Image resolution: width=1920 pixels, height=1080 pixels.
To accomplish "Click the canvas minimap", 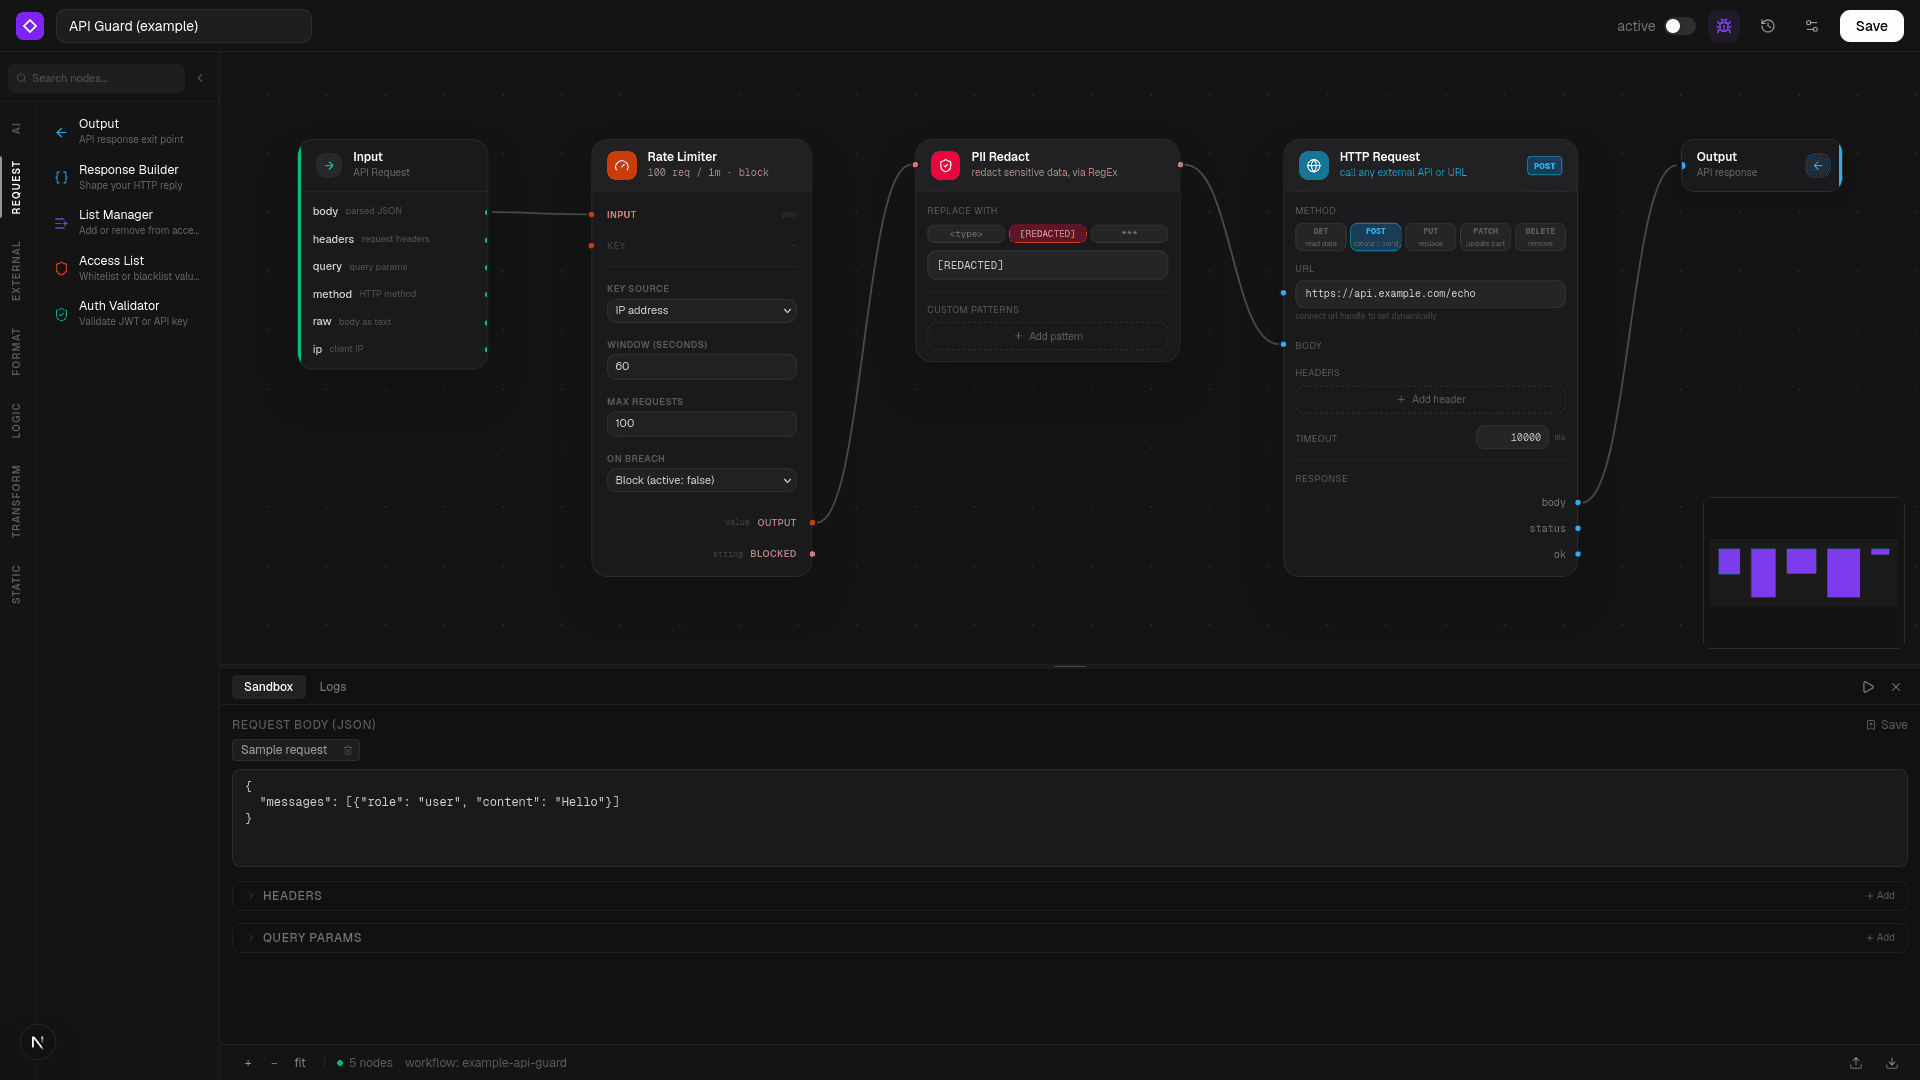I will point(1803,573).
